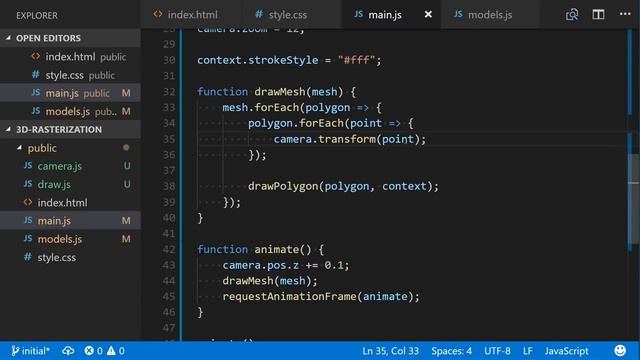Viewport: 640px width, 360px height.
Task: Open camera.js in the public folder
Action: point(70,166)
